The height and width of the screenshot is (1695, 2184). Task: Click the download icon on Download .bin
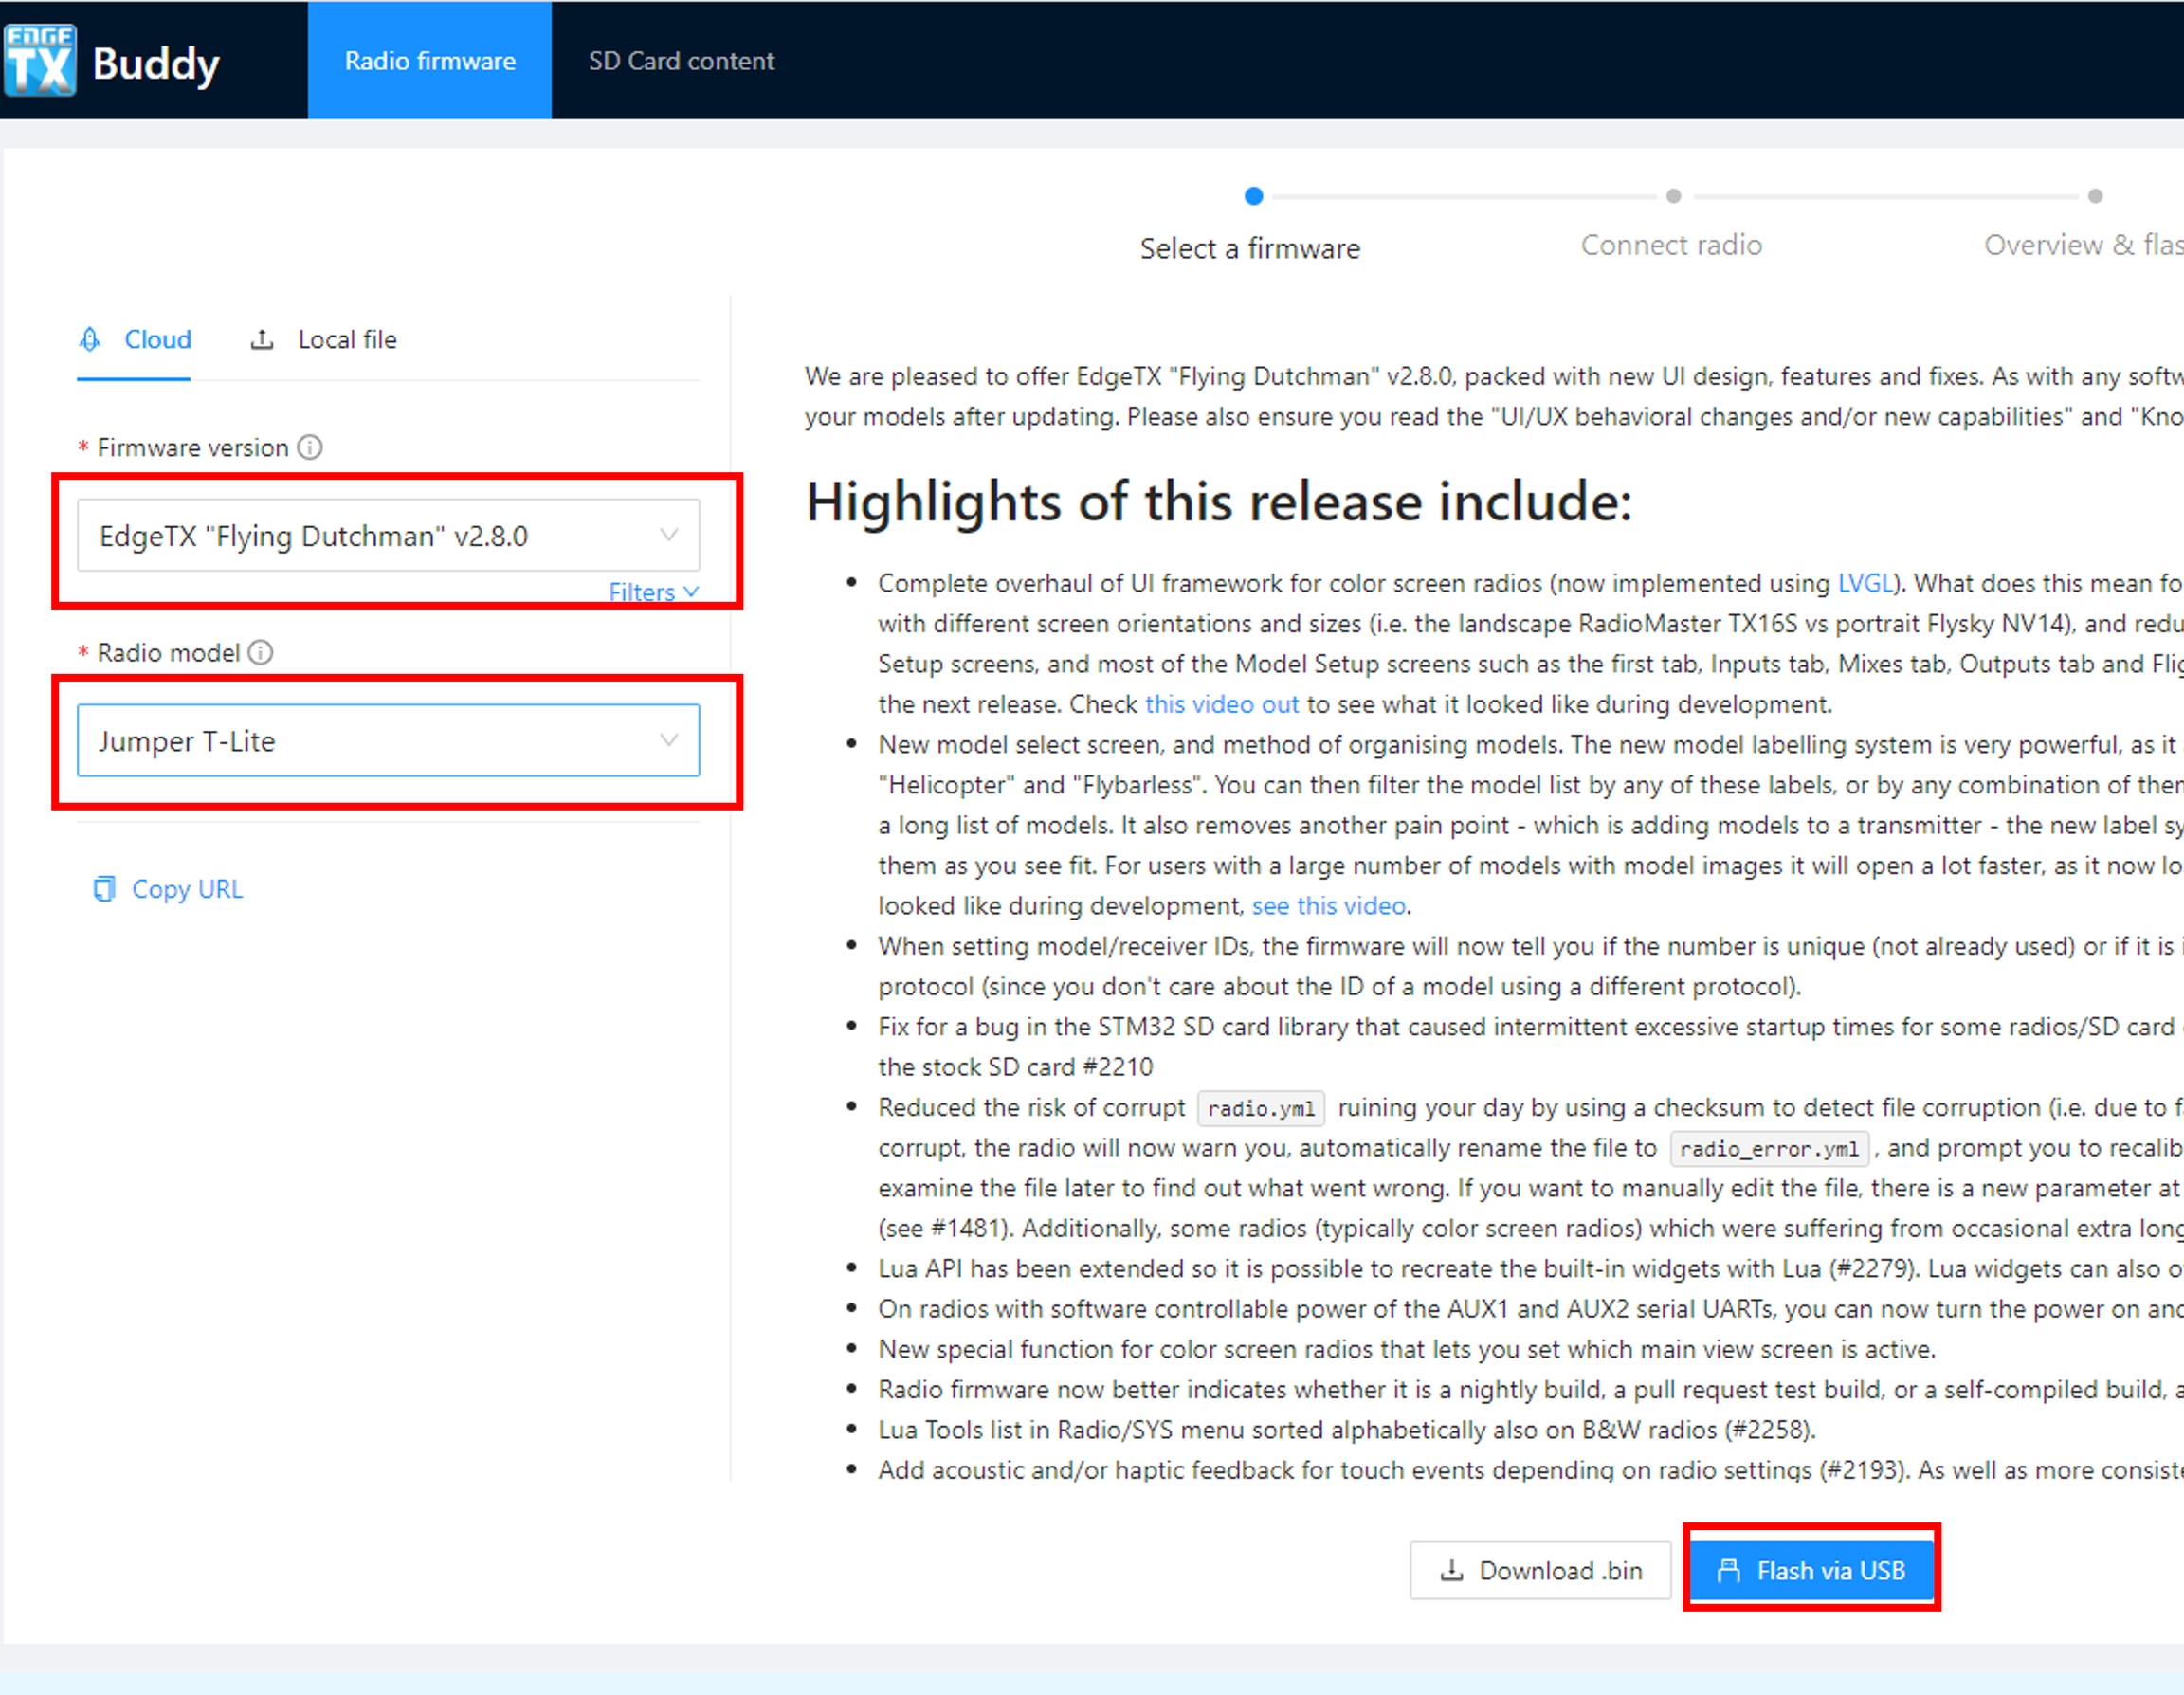tap(1451, 1570)
